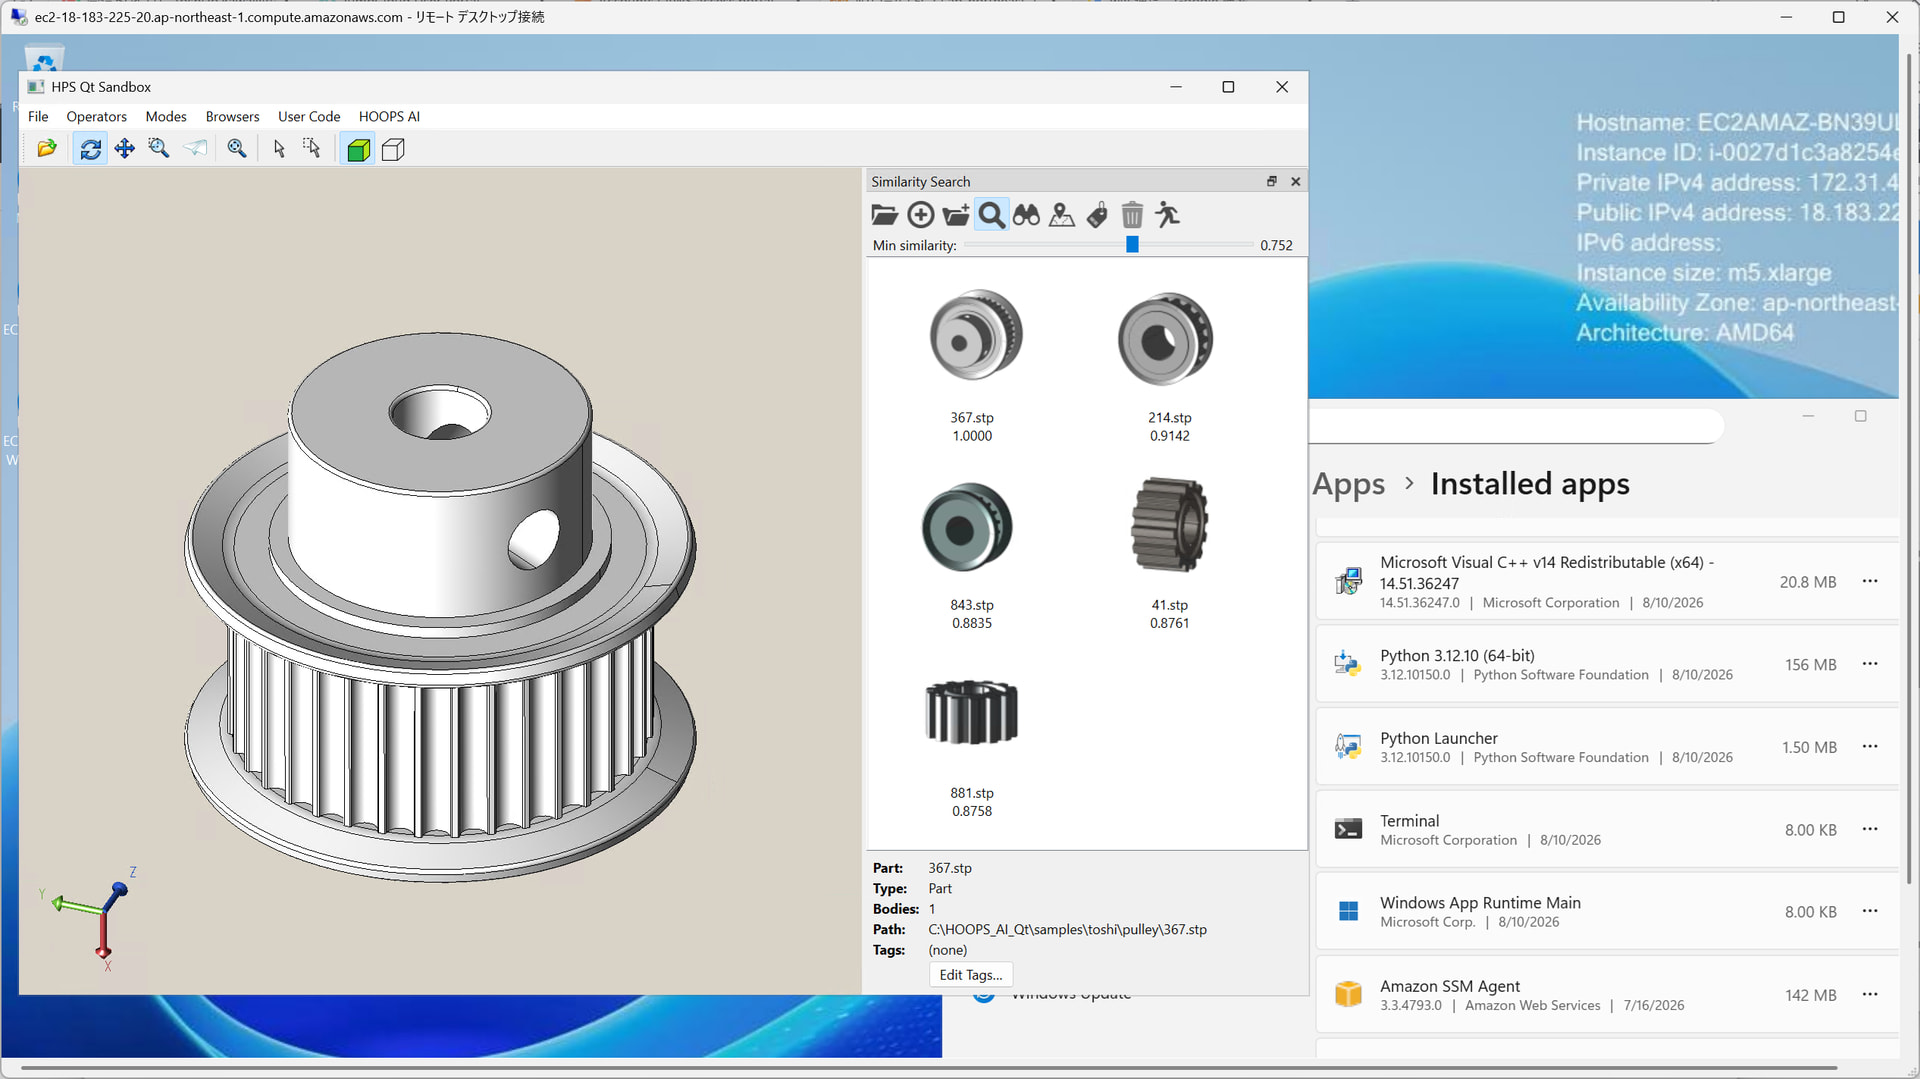Click the 1.0000 score under 367.stp
Viewport: 1920px width, 1079px height.
pos(972,436)
